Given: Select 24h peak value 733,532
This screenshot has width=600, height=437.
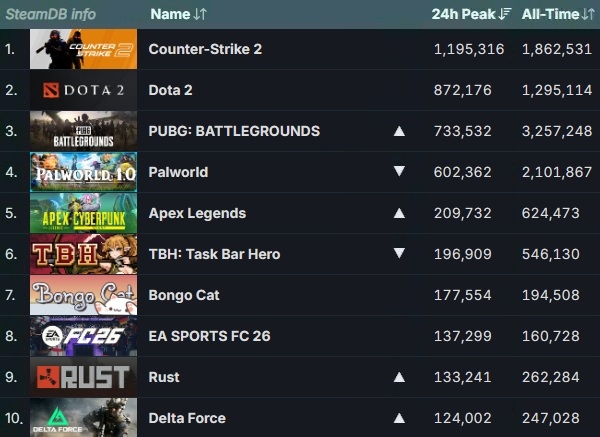Looking at the screenshot, I should pyautogui.click(x=463, y=131).
